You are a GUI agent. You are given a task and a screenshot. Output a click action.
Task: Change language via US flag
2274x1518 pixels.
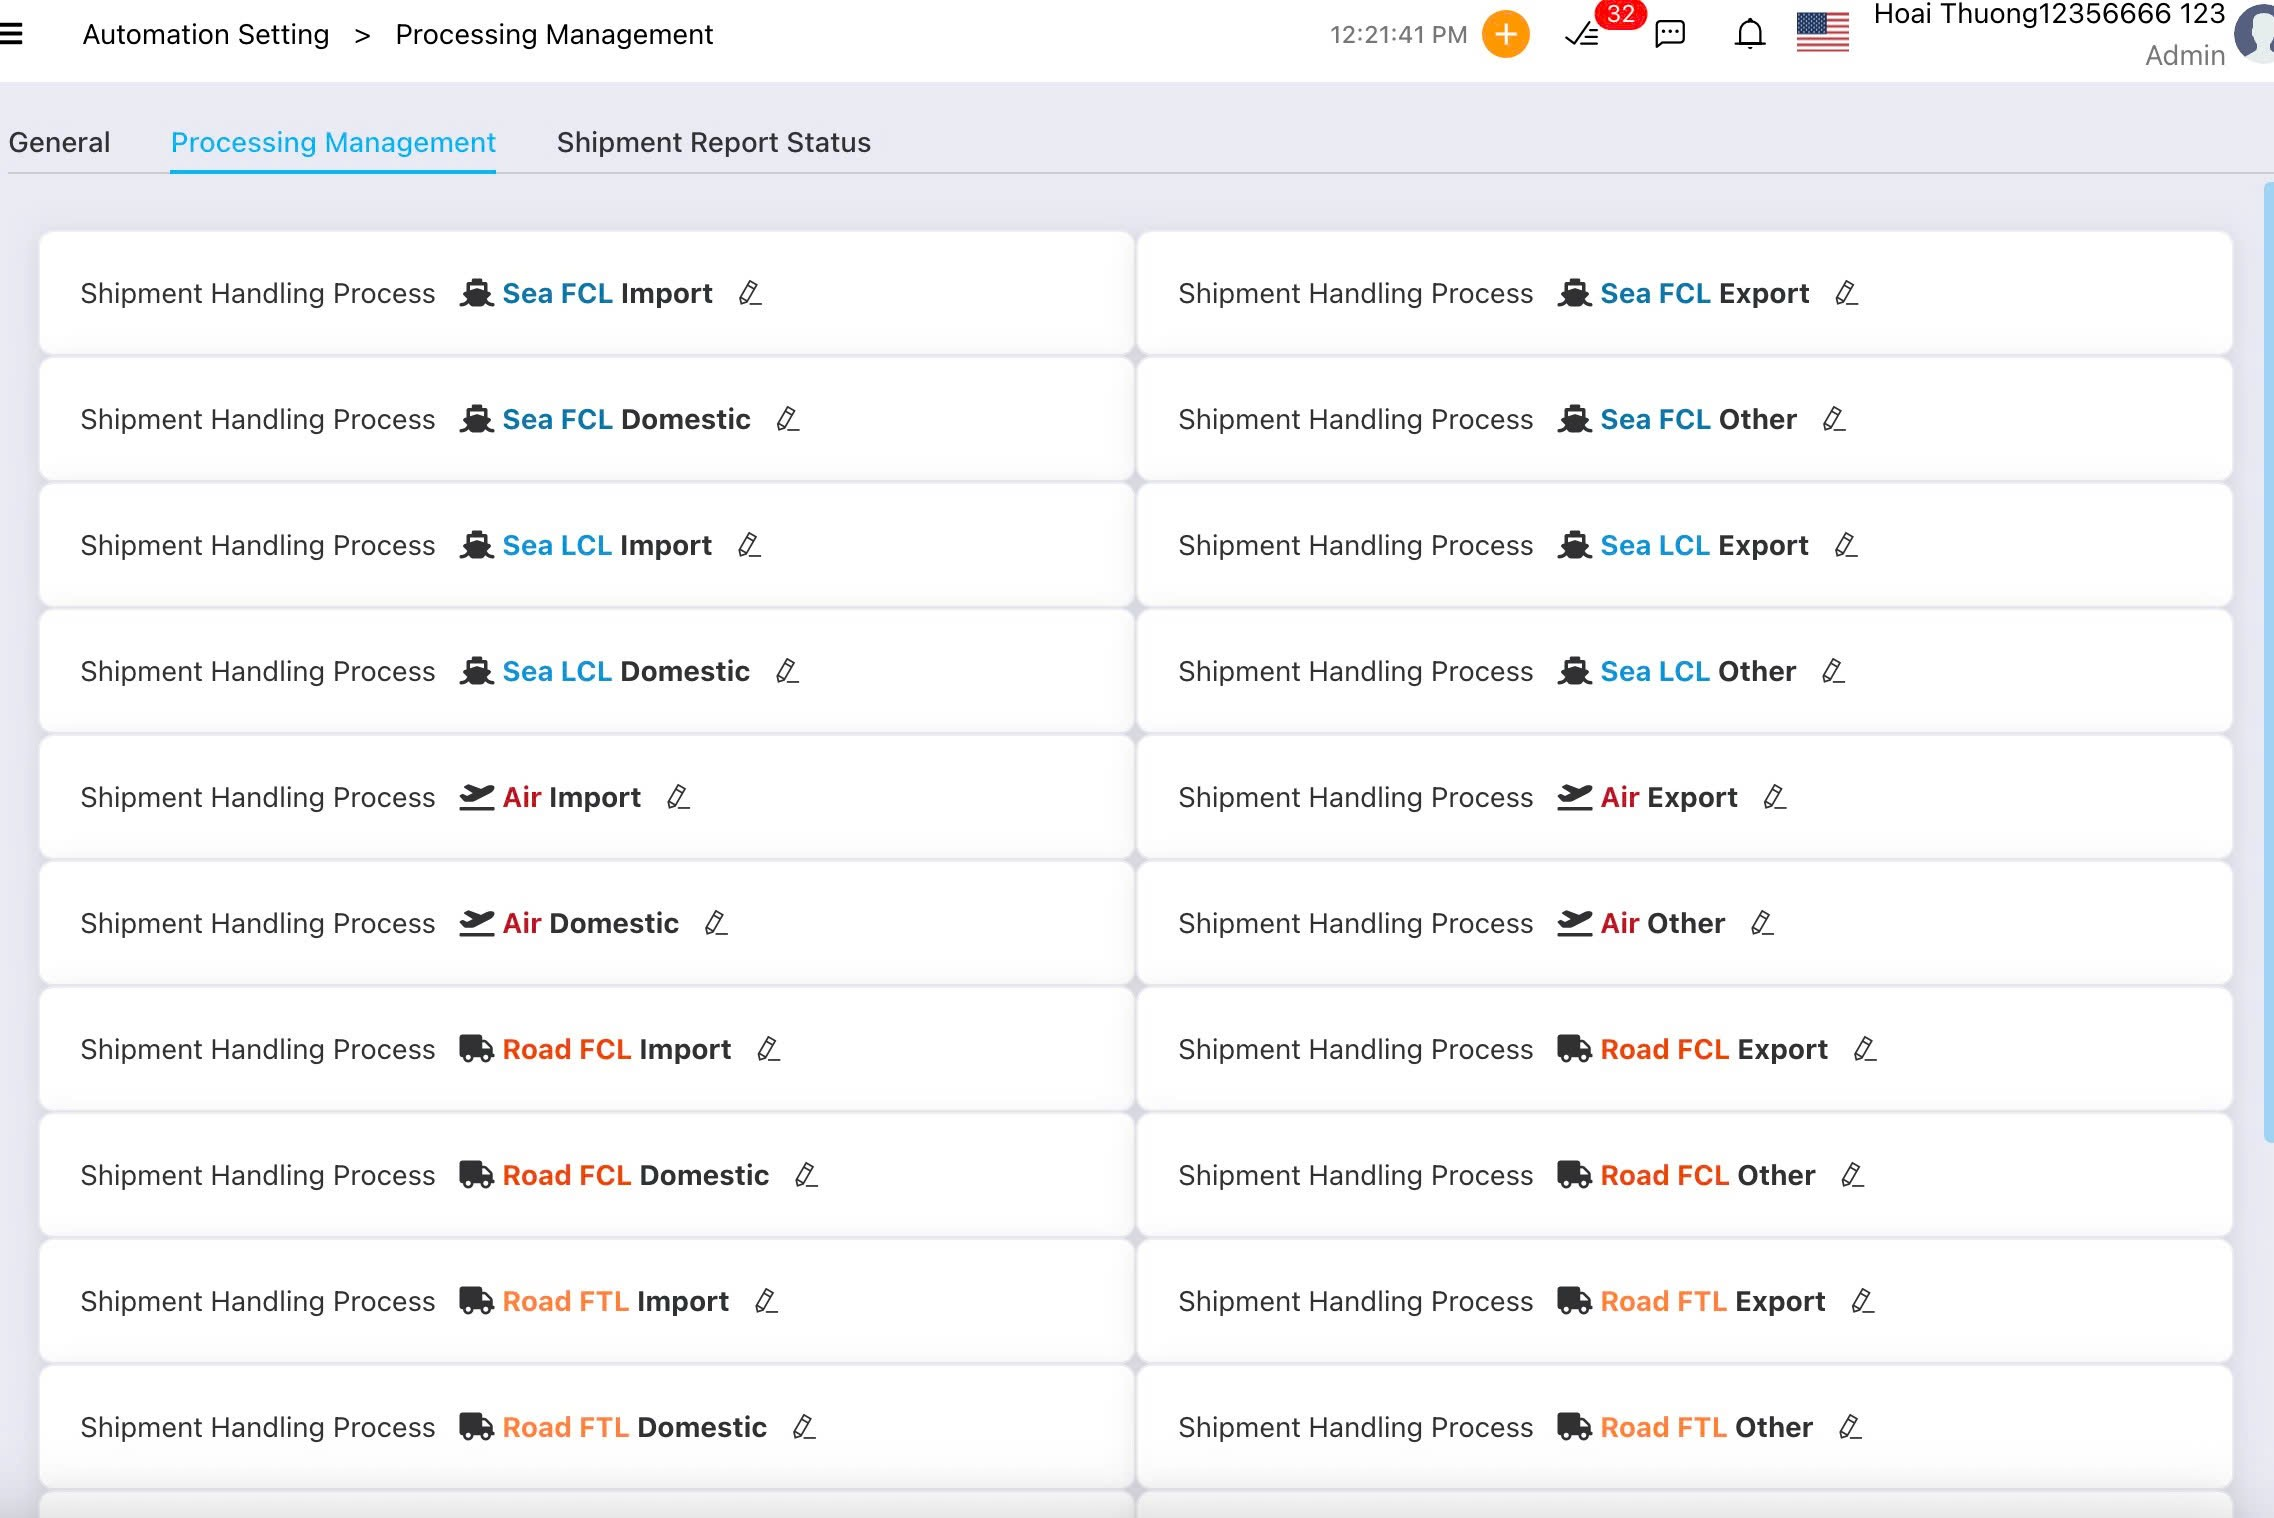tap(1822, 32)
